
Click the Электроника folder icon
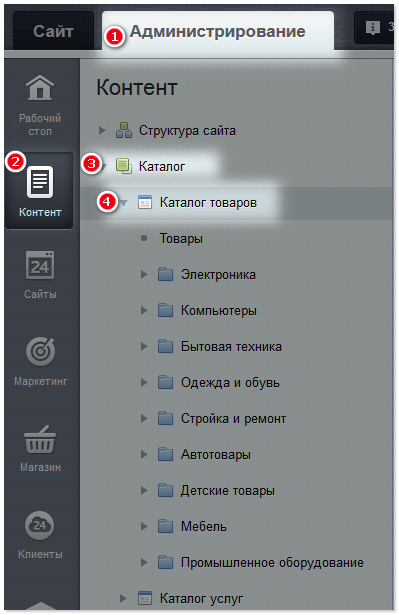(166, 275)
